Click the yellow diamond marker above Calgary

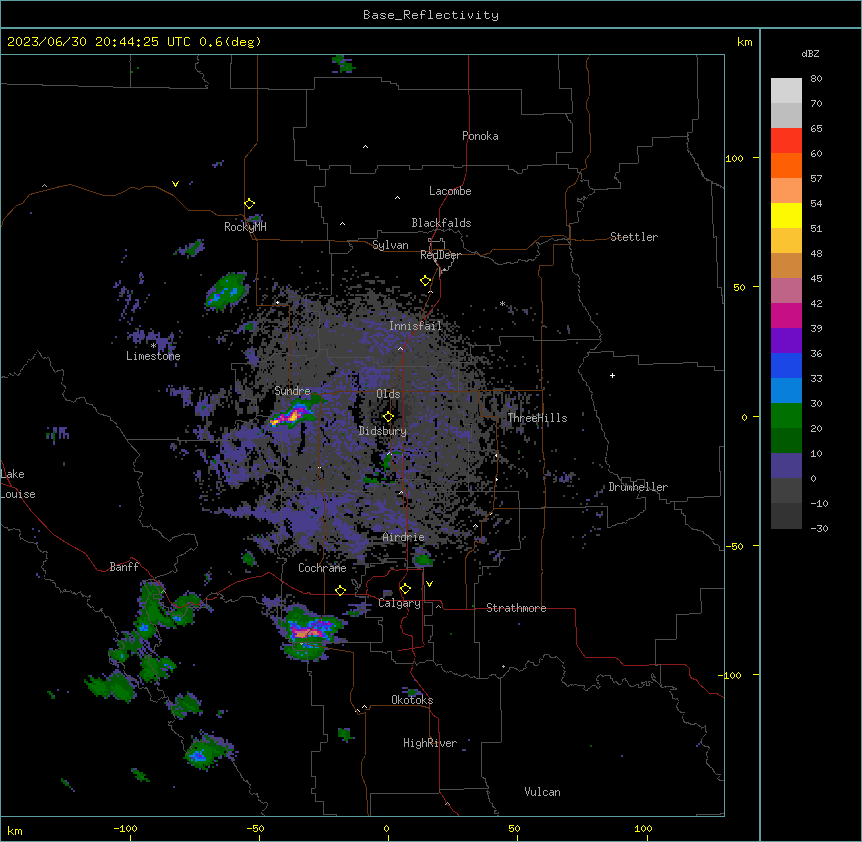click(405, 589)
